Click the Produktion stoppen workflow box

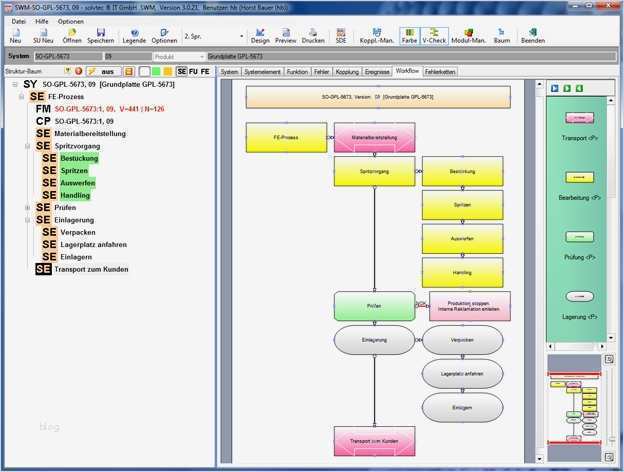click(470, 306)
